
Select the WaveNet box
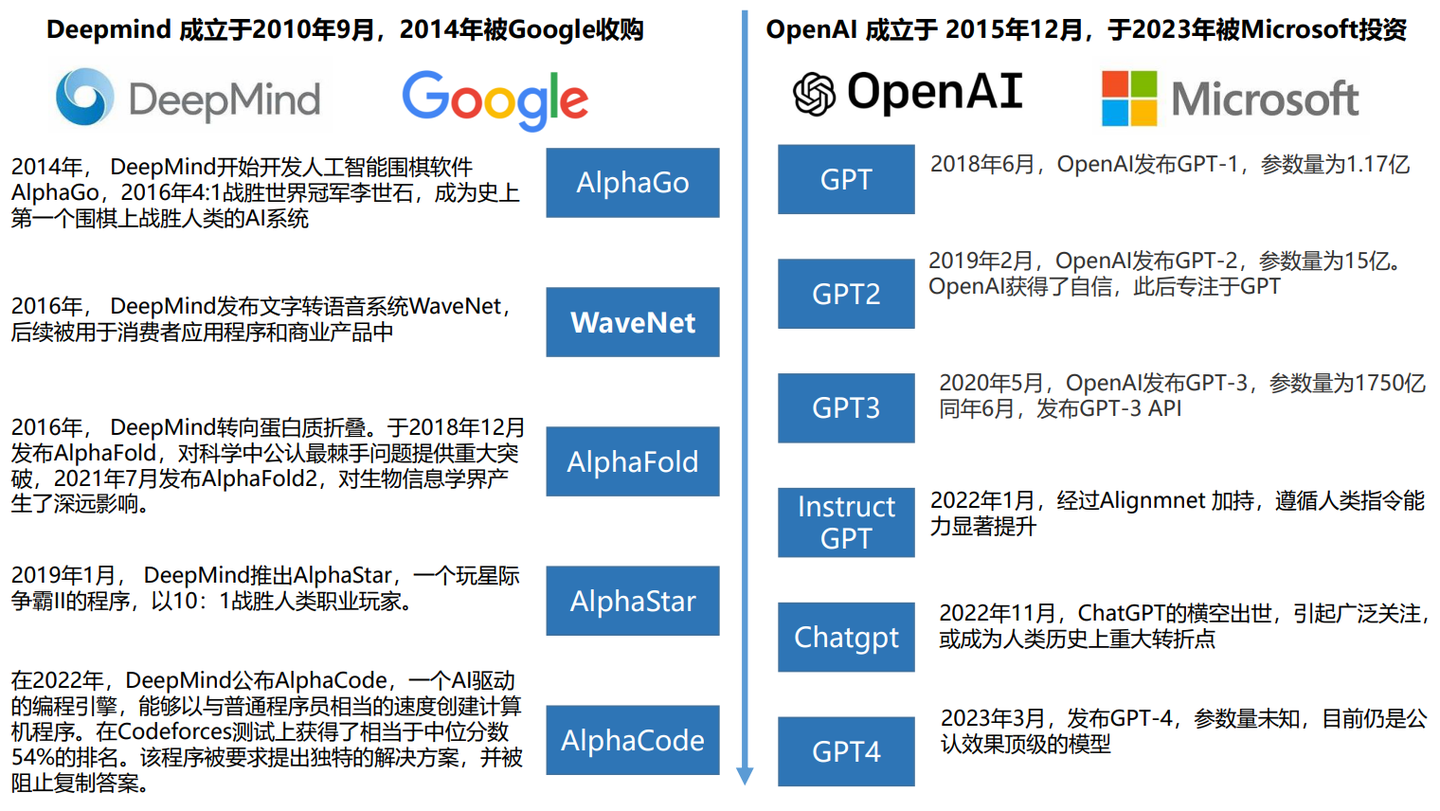pos(632,322)
